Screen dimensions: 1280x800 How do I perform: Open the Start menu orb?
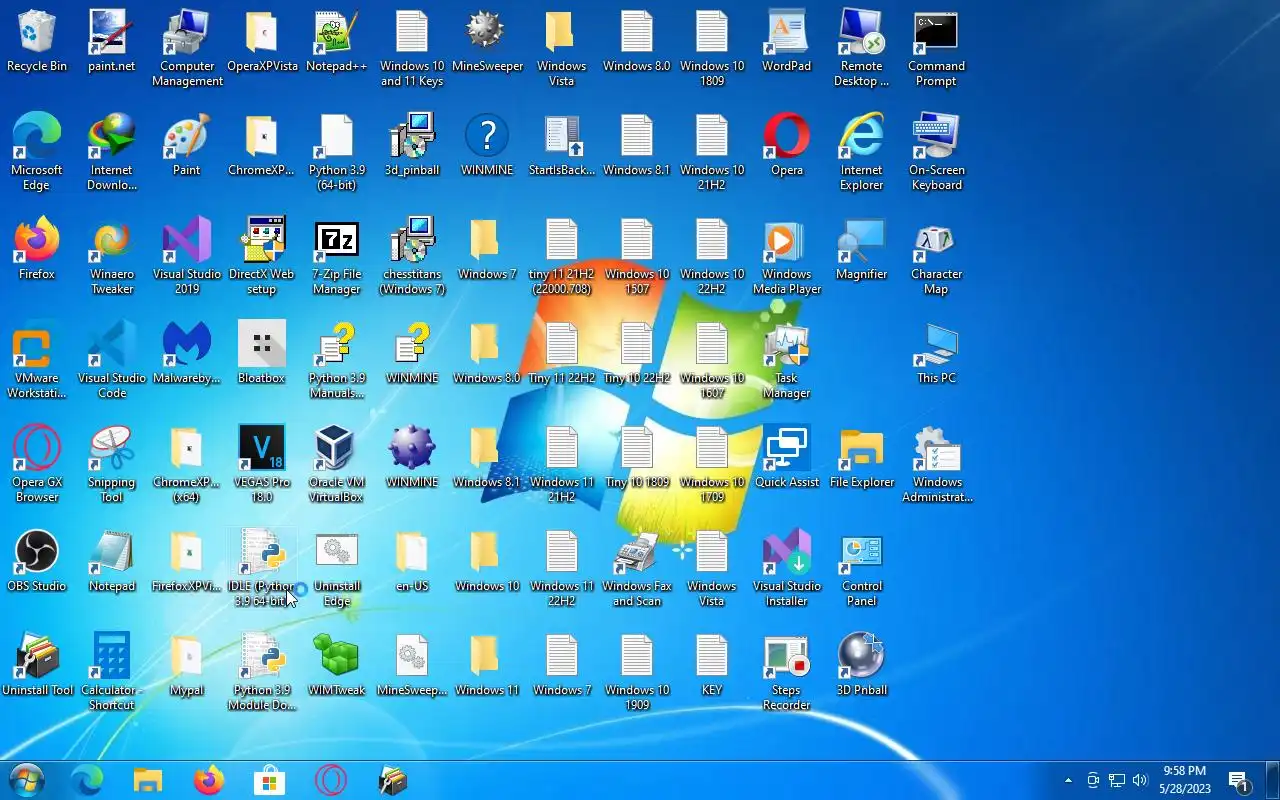pyautogui.click(x=26, y=780)
